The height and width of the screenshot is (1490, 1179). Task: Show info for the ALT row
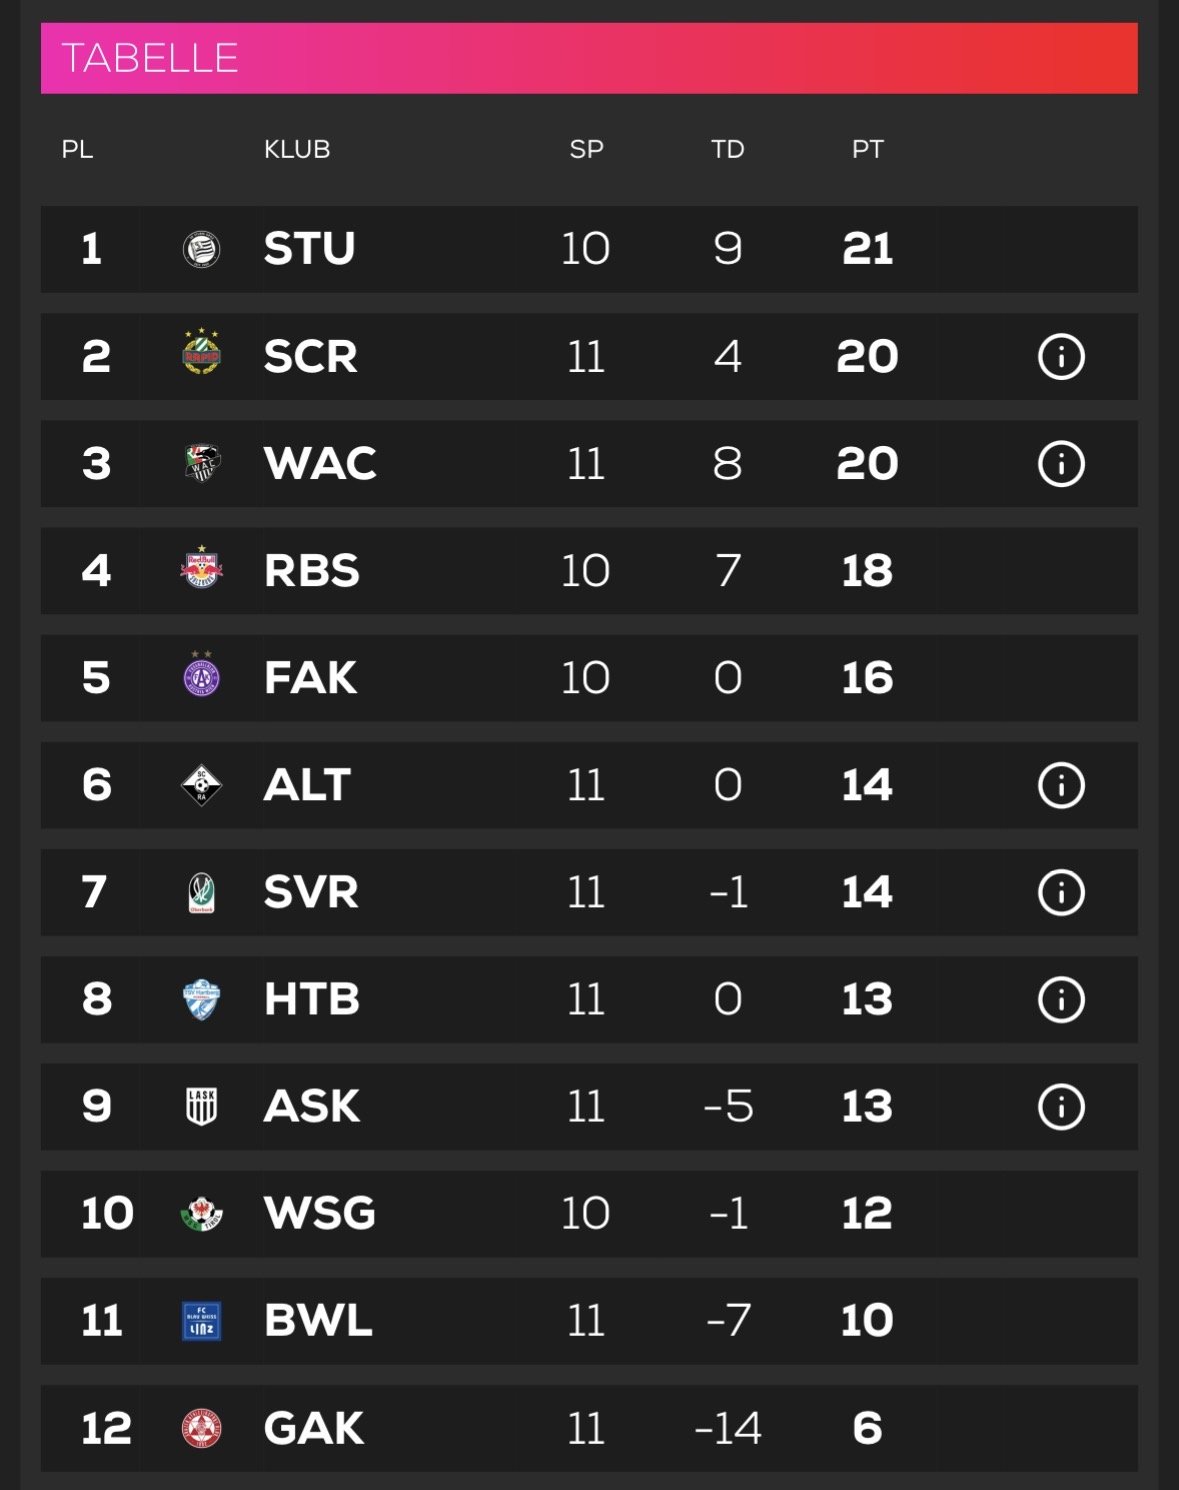coord(1061,785)
